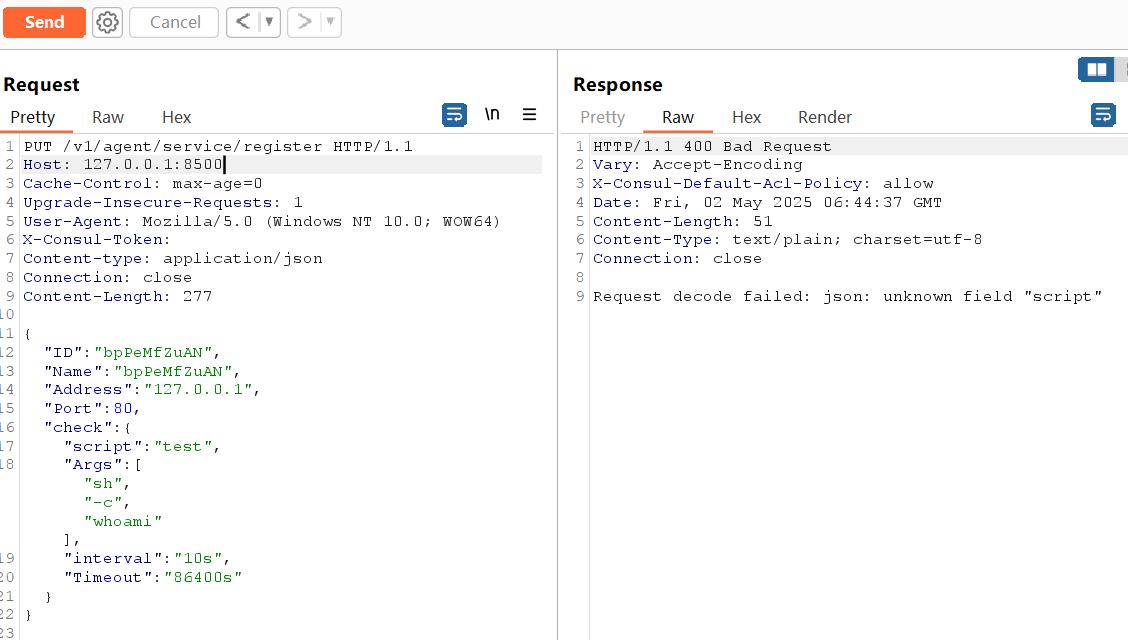This screenshot has height=640, width=1128.
Task: Toggle word wrap in Request panel
Action: tap(454, 115)
